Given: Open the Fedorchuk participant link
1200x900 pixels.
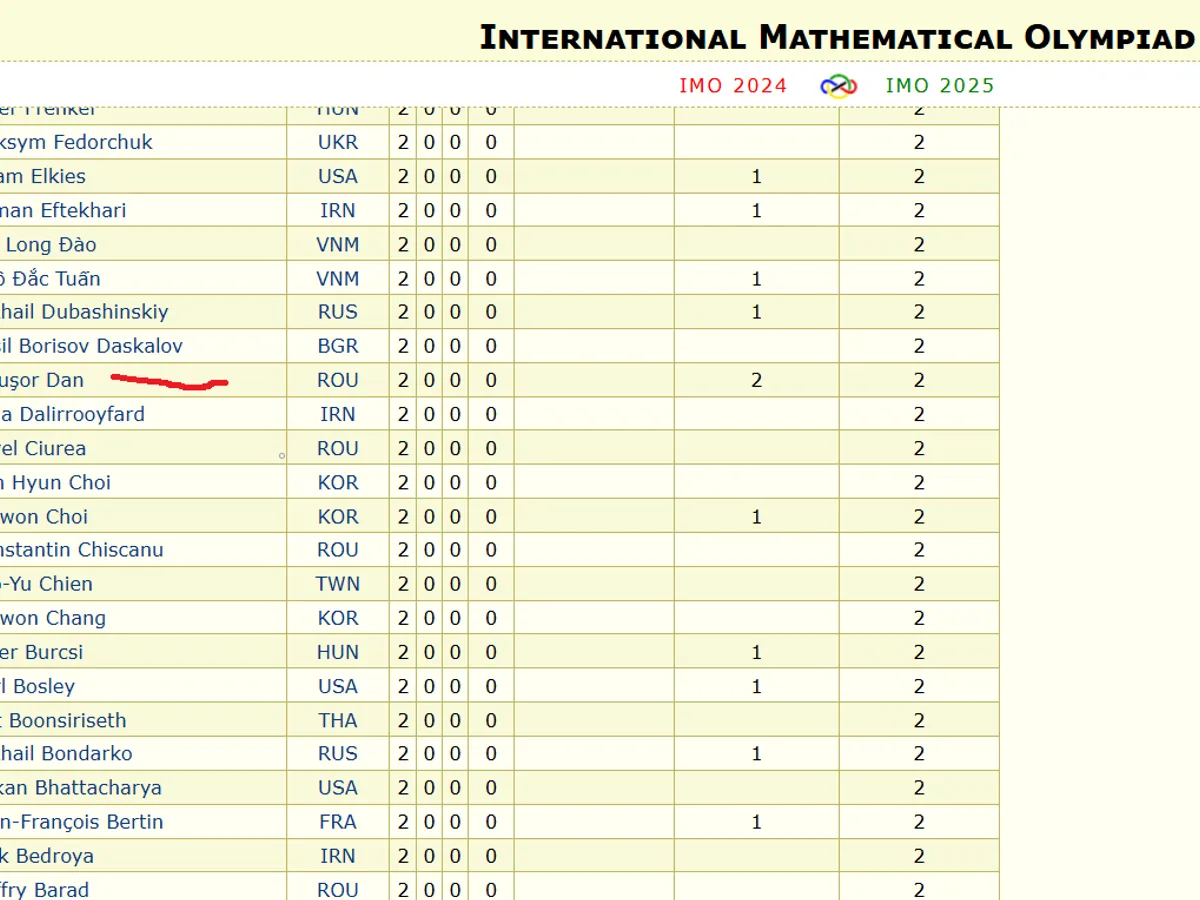Looking at the screenshot, I should click(77, 142).
